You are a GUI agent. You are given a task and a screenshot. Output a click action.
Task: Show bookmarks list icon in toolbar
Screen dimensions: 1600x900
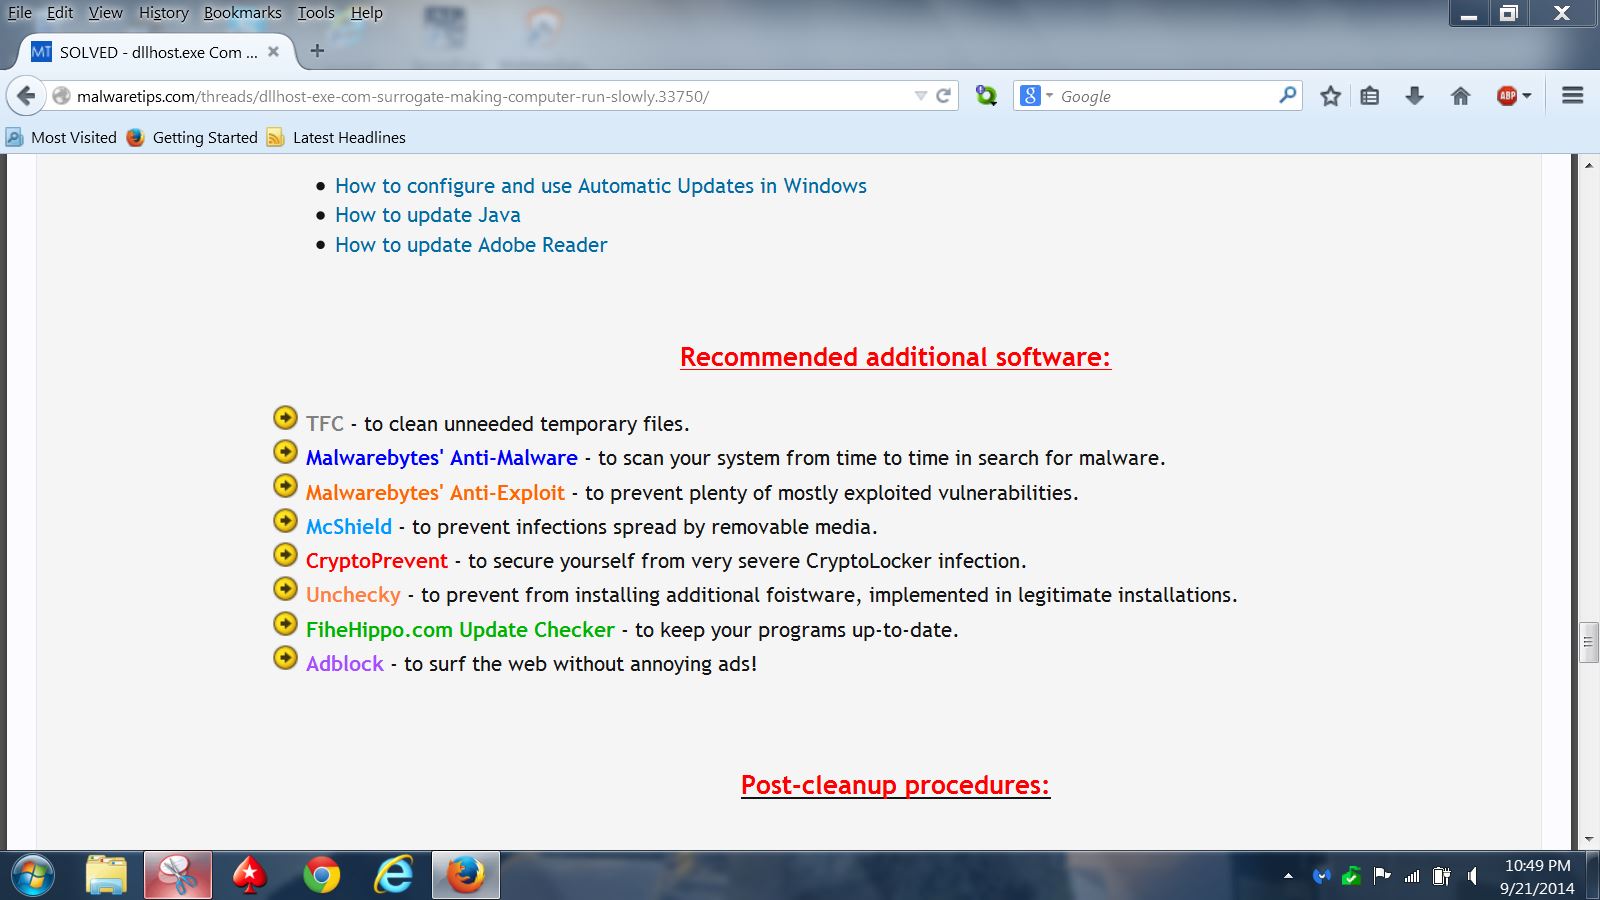pyautogui.click(x=1370, y=96)
